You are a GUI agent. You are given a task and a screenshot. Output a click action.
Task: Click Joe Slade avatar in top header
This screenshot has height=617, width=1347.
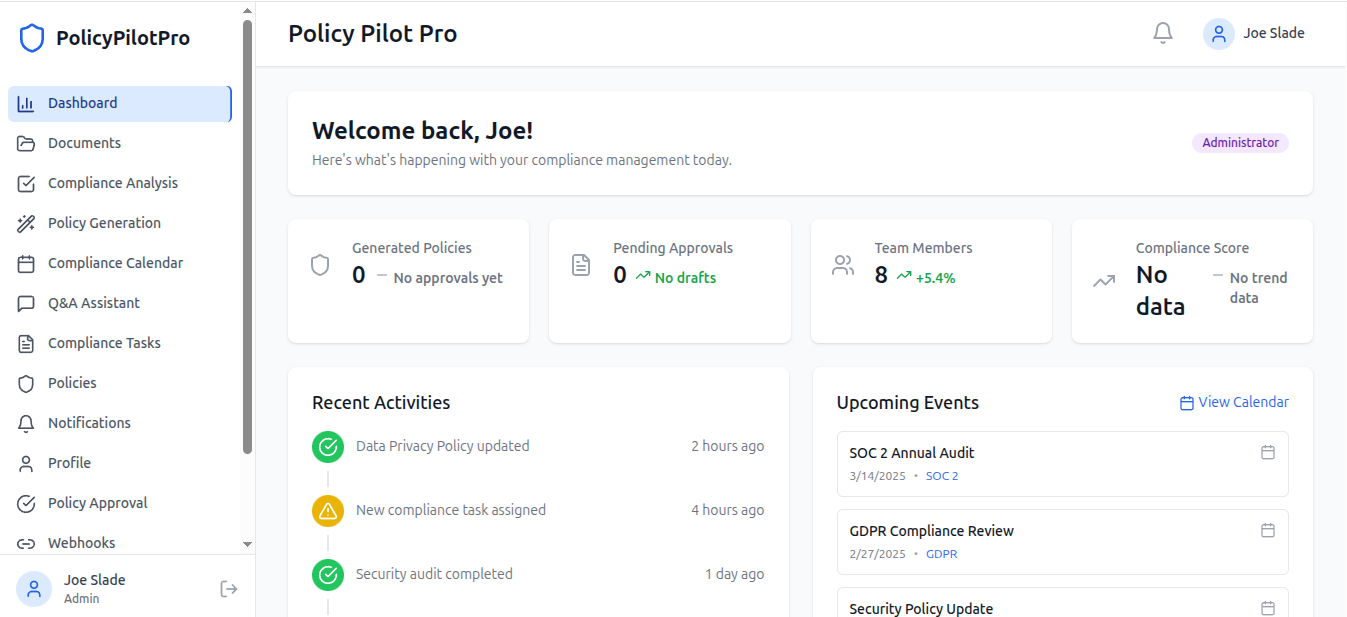click(1218, 34)
